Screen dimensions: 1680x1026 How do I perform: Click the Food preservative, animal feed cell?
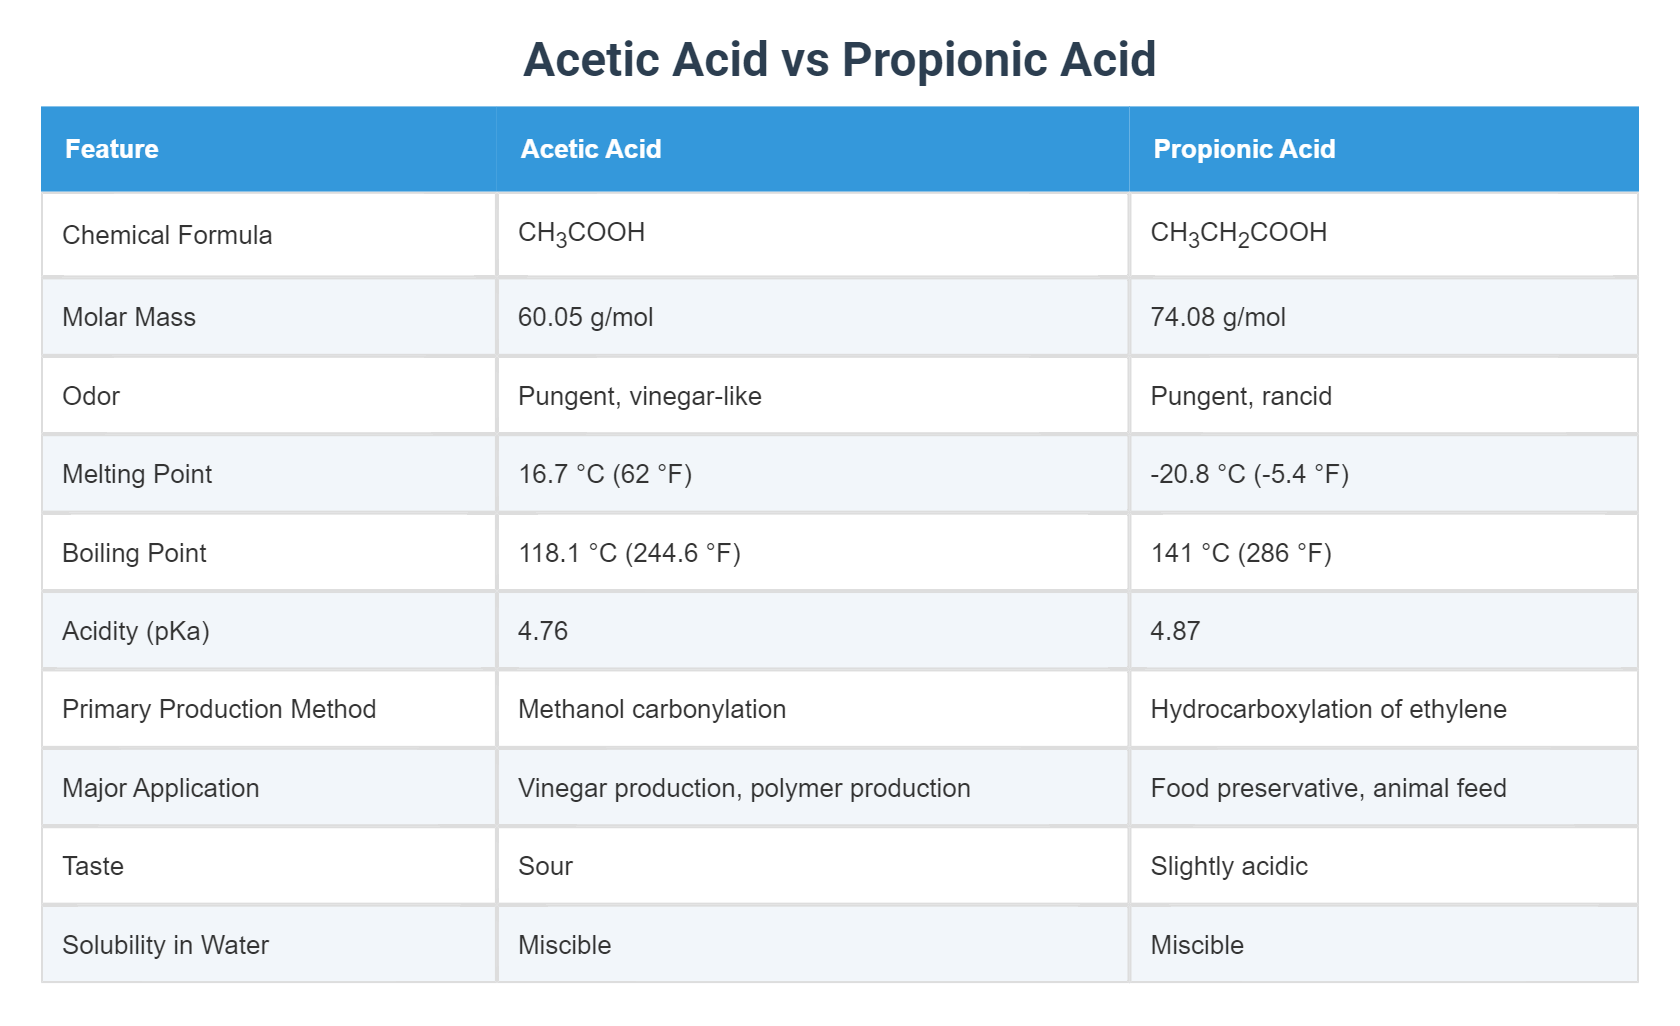pyautogui.click(x=1328, y=788)
